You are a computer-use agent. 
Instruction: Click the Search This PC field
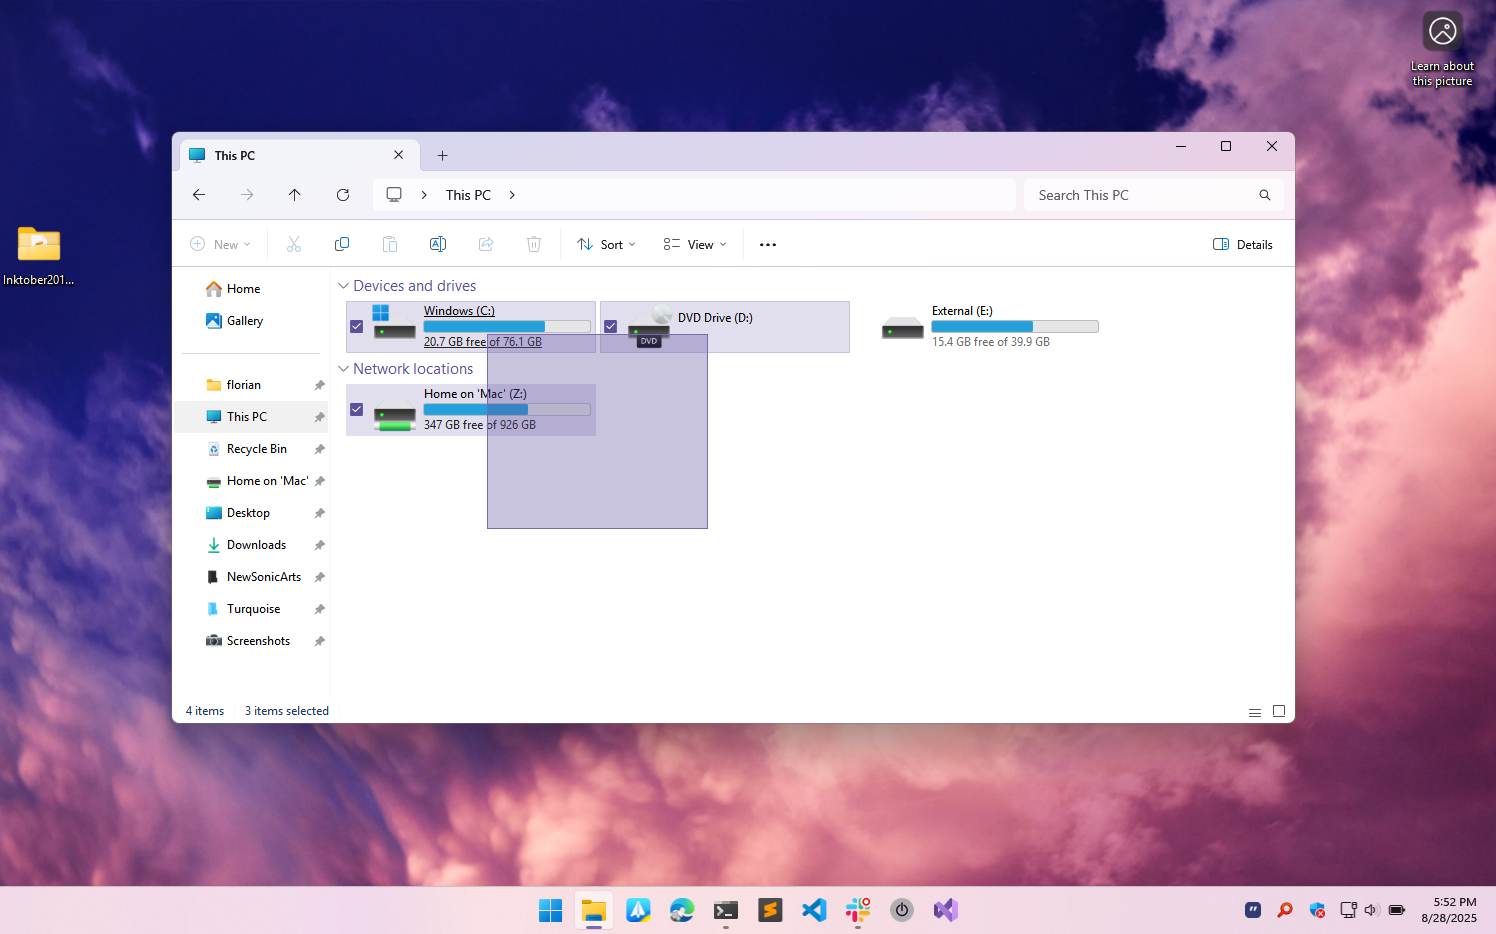(x=1140, y=195)
